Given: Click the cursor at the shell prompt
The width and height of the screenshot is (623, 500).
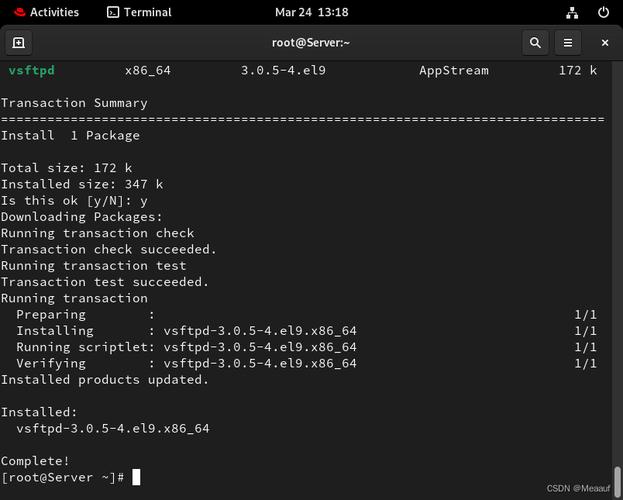Looking at the screenshot, I should click(136, 478).
